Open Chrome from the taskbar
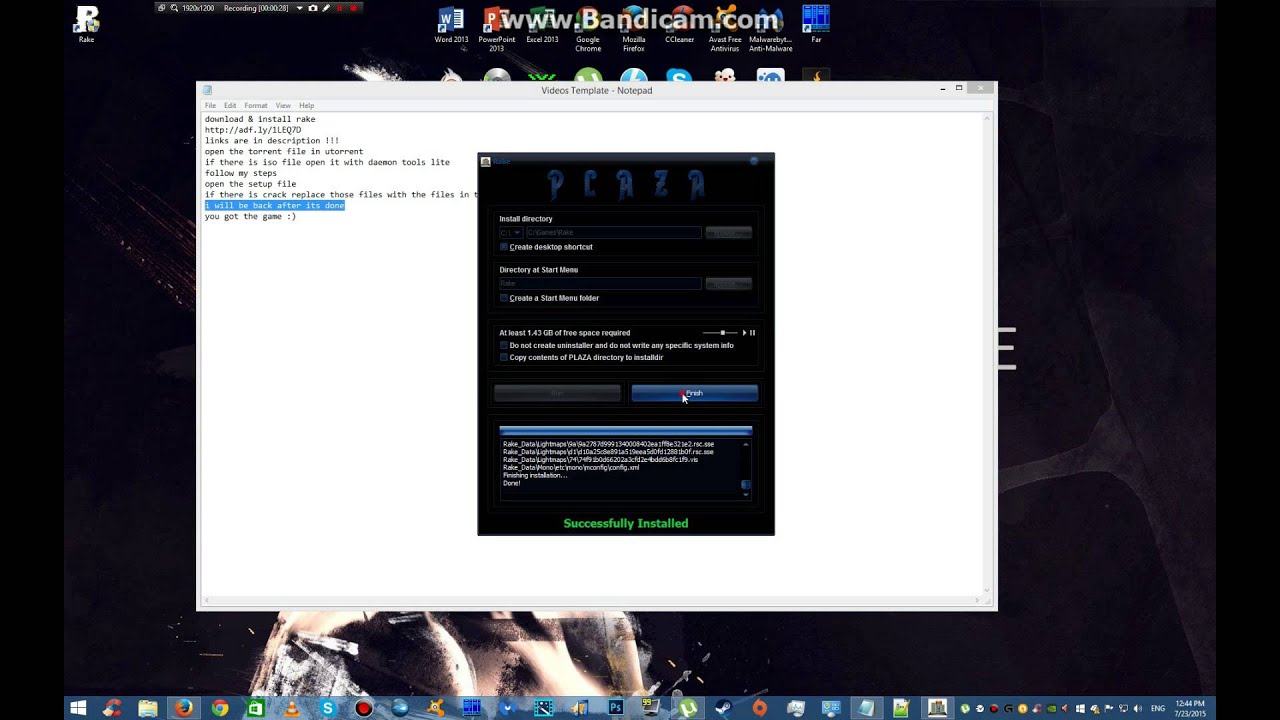The width and height of the screenshot is (1280, 720). 220,708
